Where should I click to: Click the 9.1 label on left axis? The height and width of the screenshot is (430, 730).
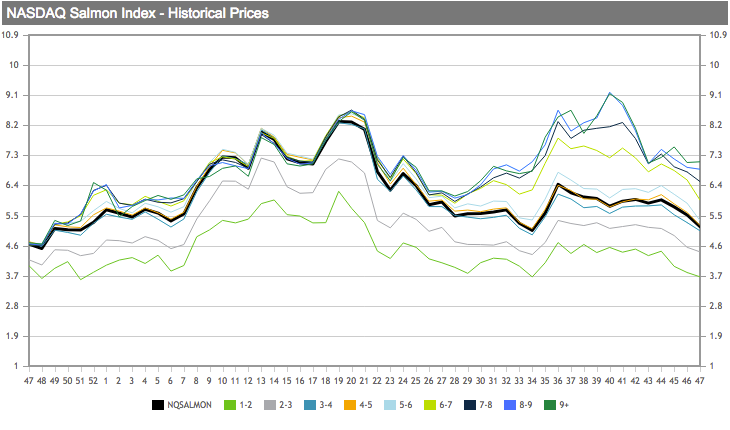13,95
